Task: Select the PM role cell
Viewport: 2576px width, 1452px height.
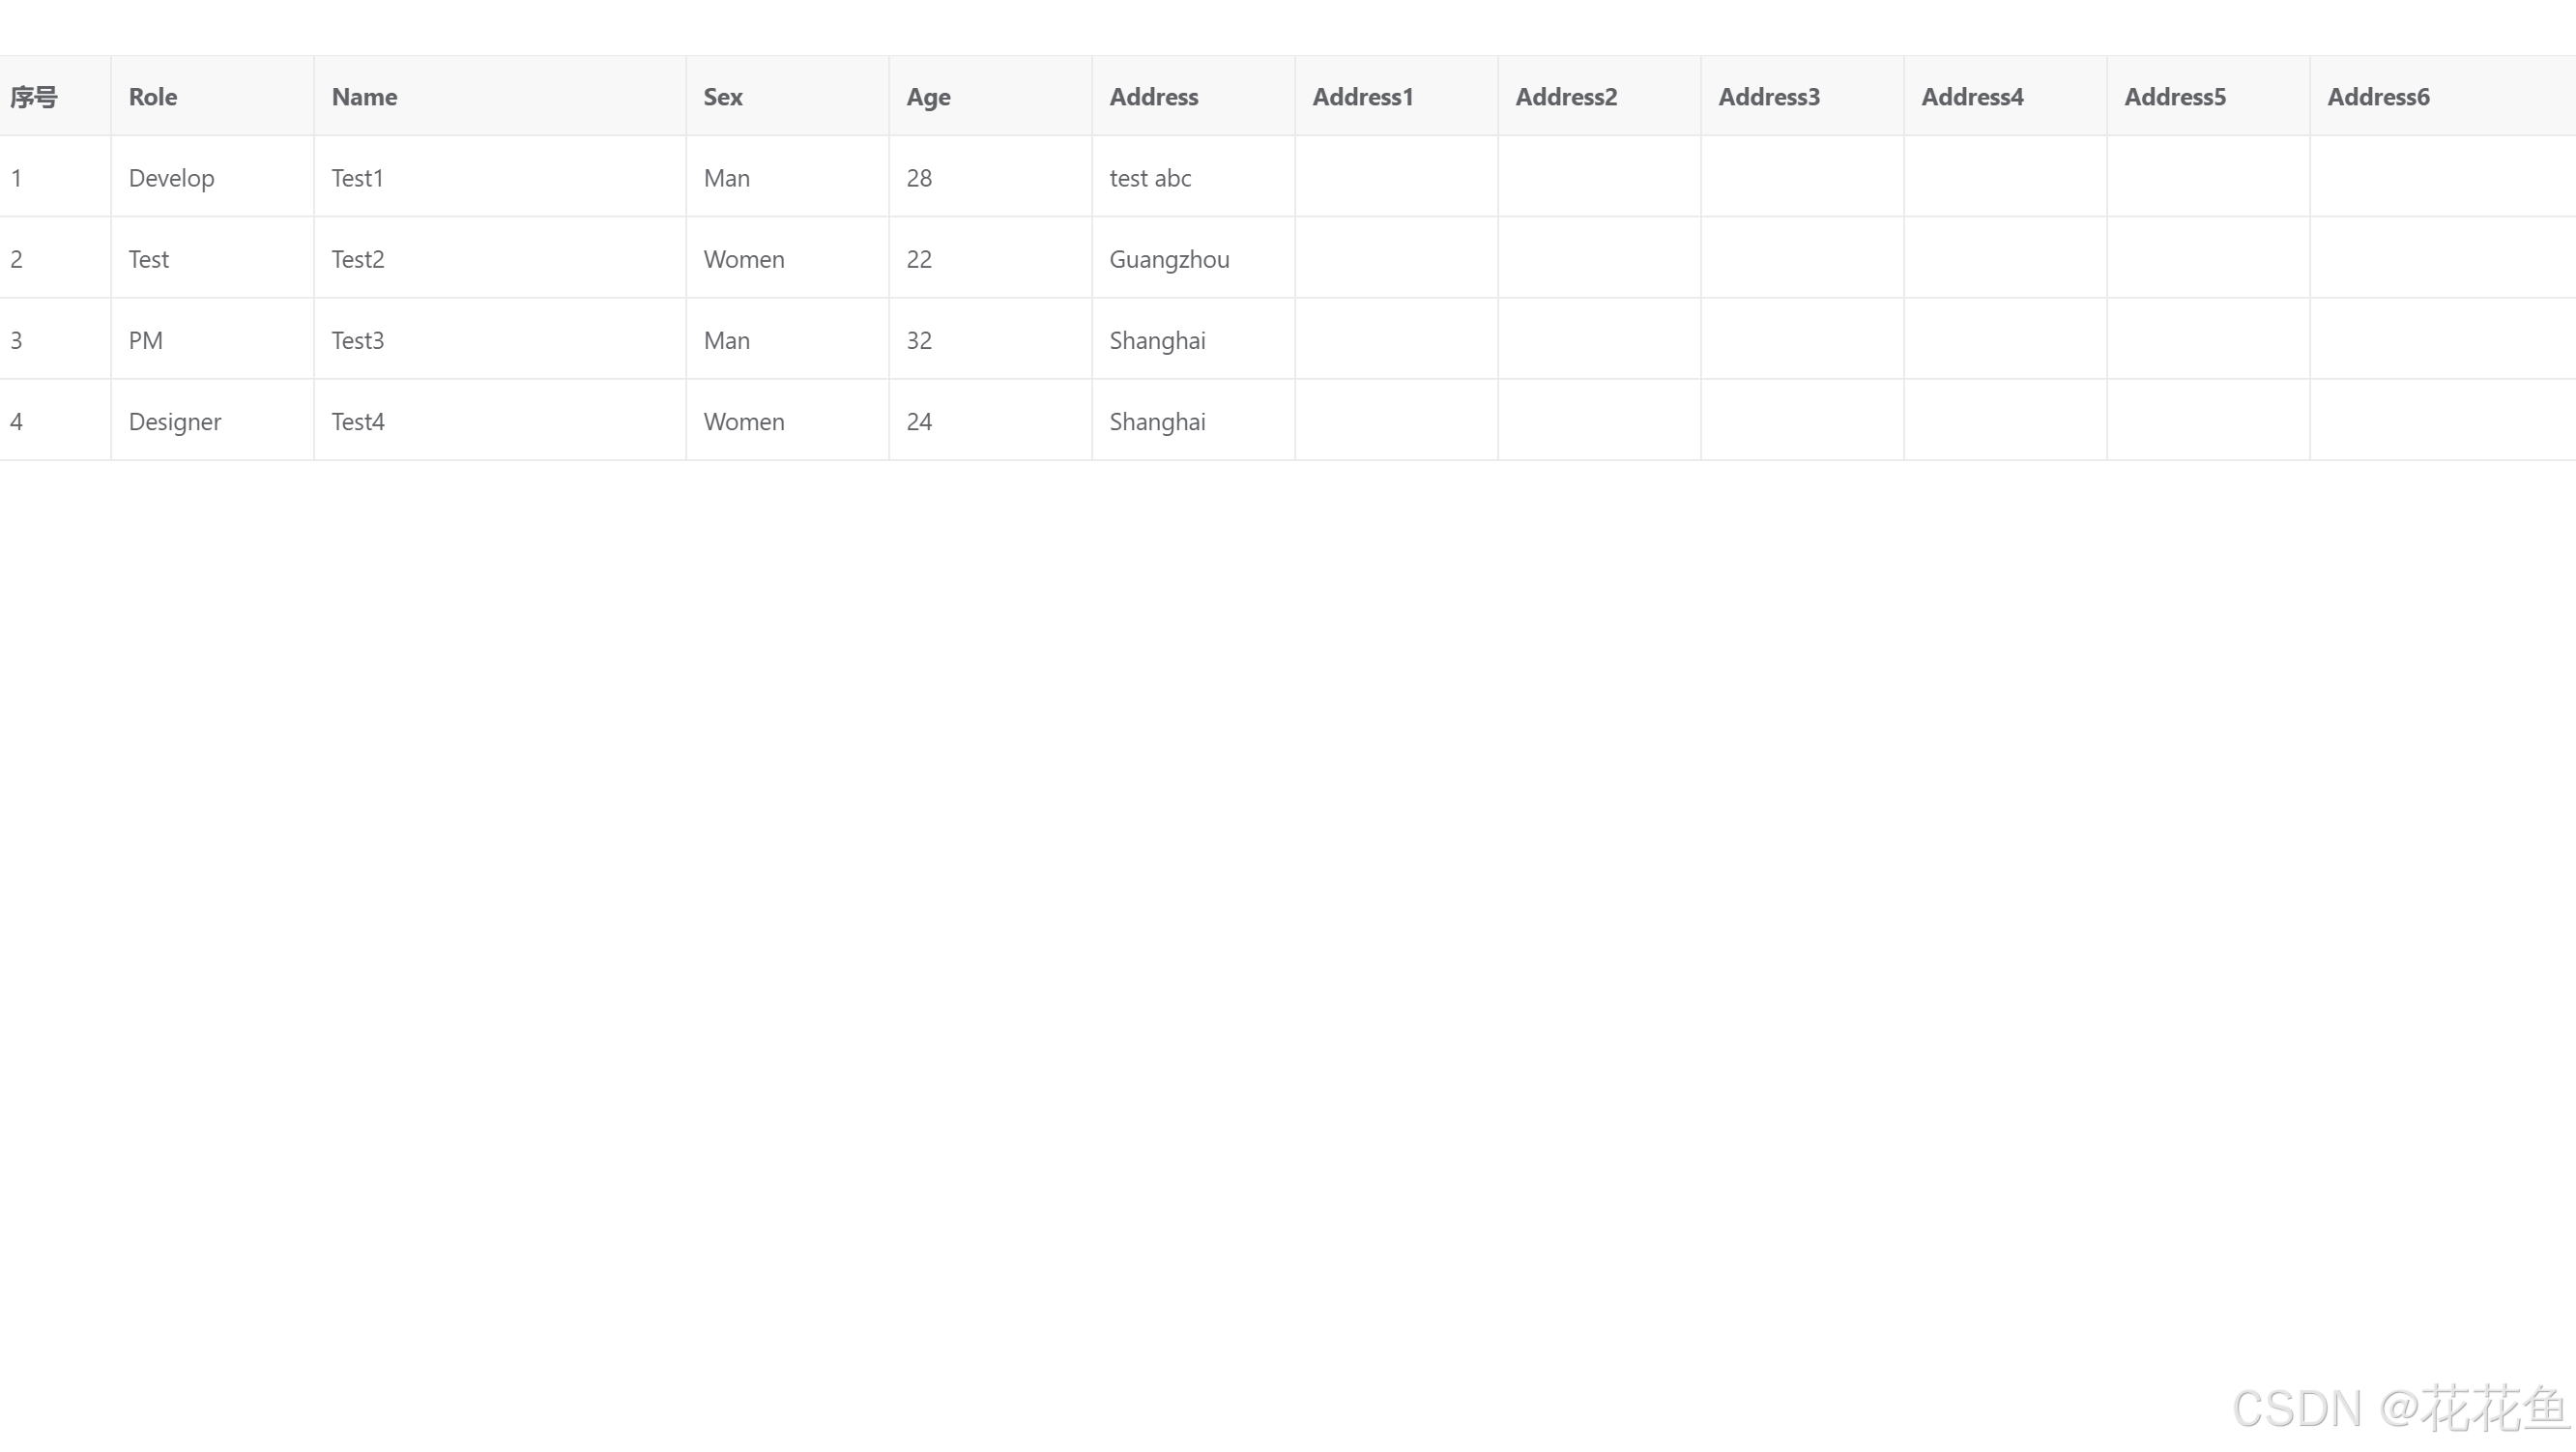Action: point(146,340)
